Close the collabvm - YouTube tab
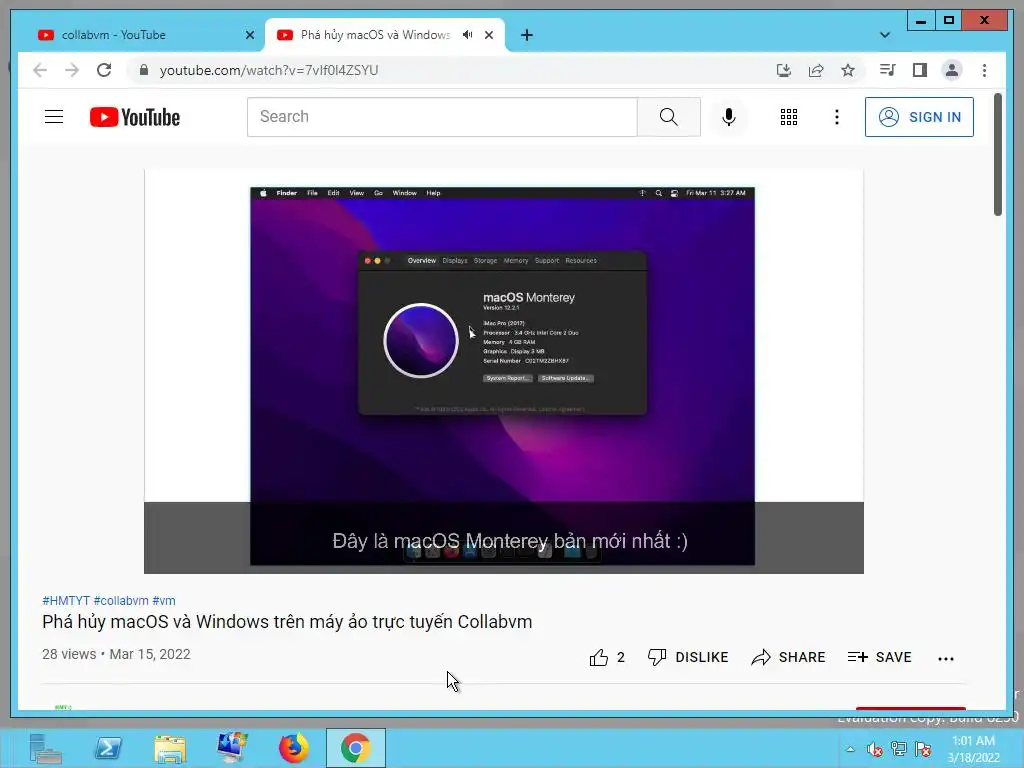Viewport: 1024px width, 768px height. [x=249, y=35]
